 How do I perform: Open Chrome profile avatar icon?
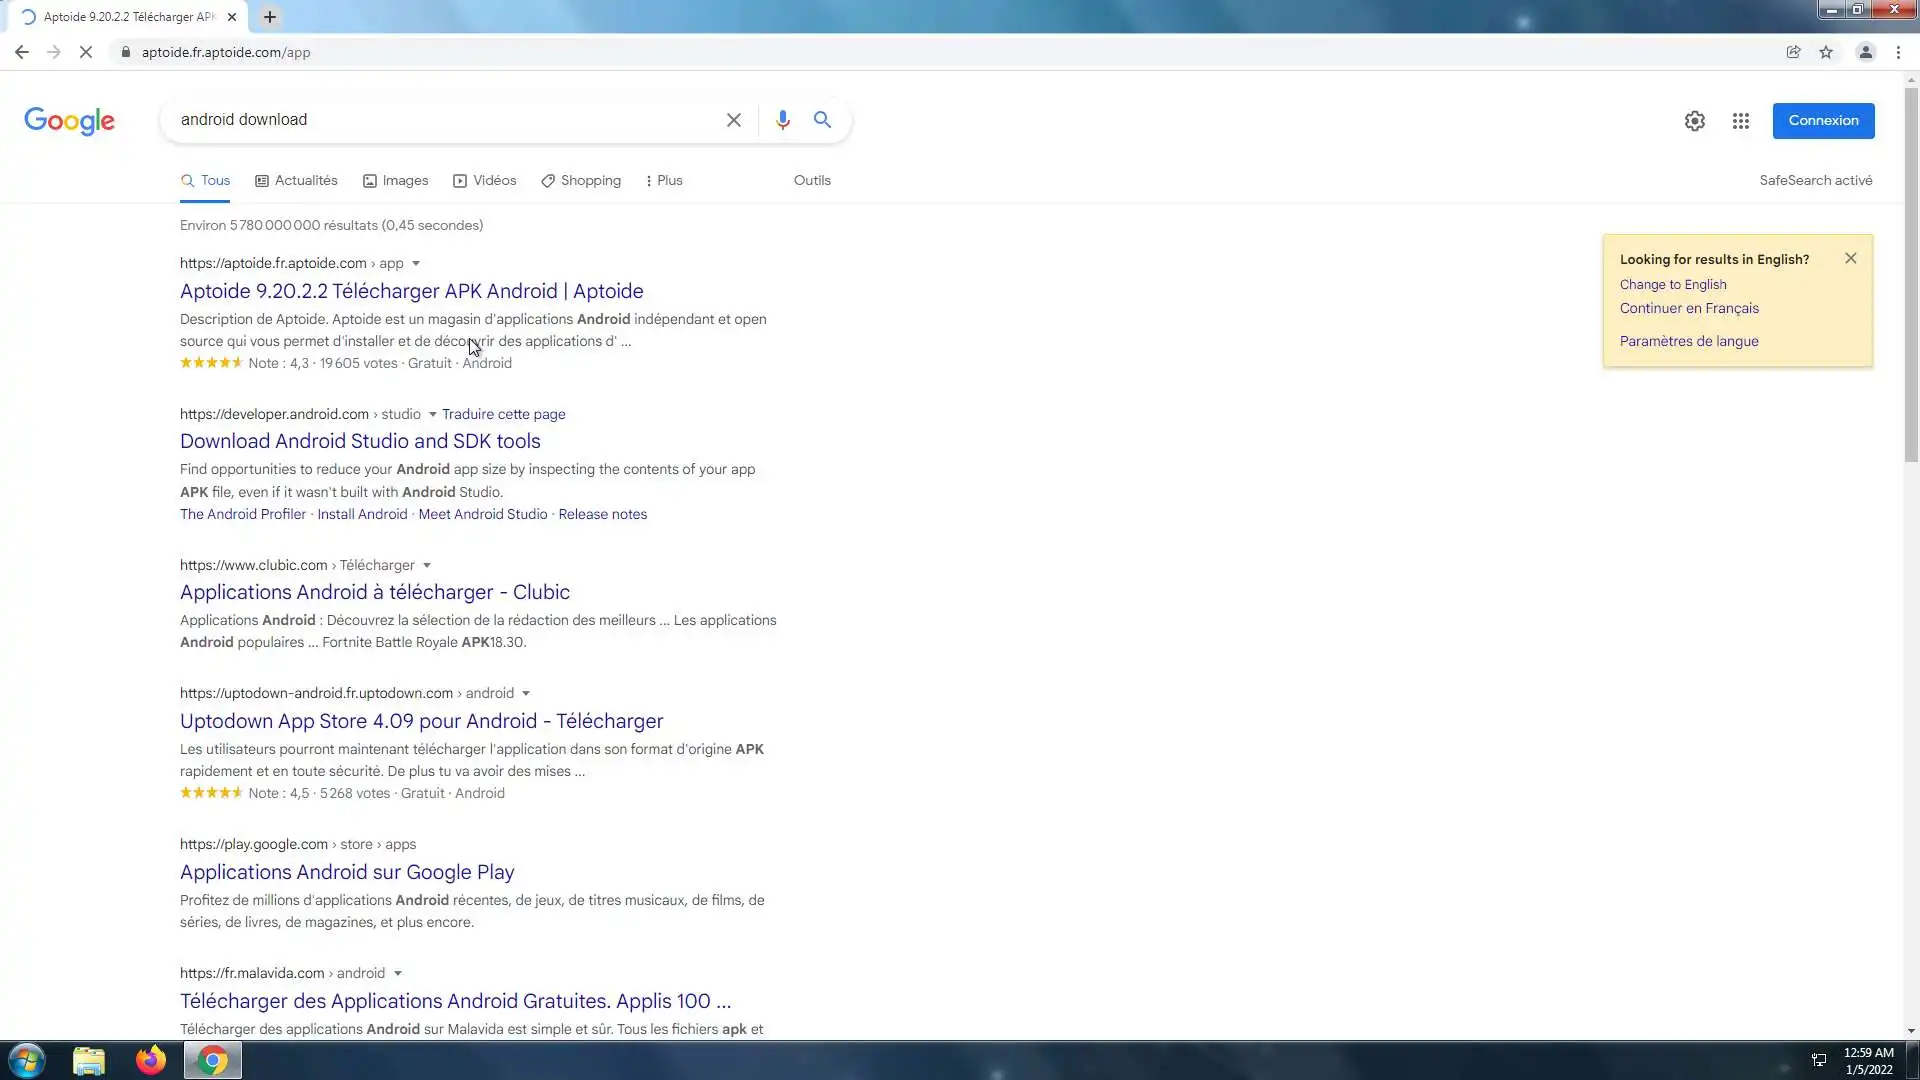click(1865, 52)
